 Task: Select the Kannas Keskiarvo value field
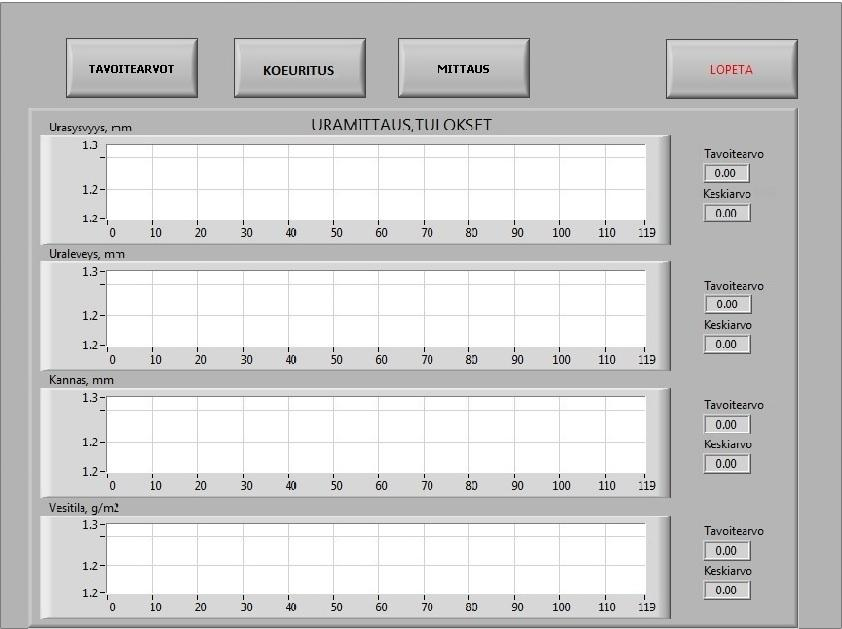pyautogui.click(x=727, y=464)
